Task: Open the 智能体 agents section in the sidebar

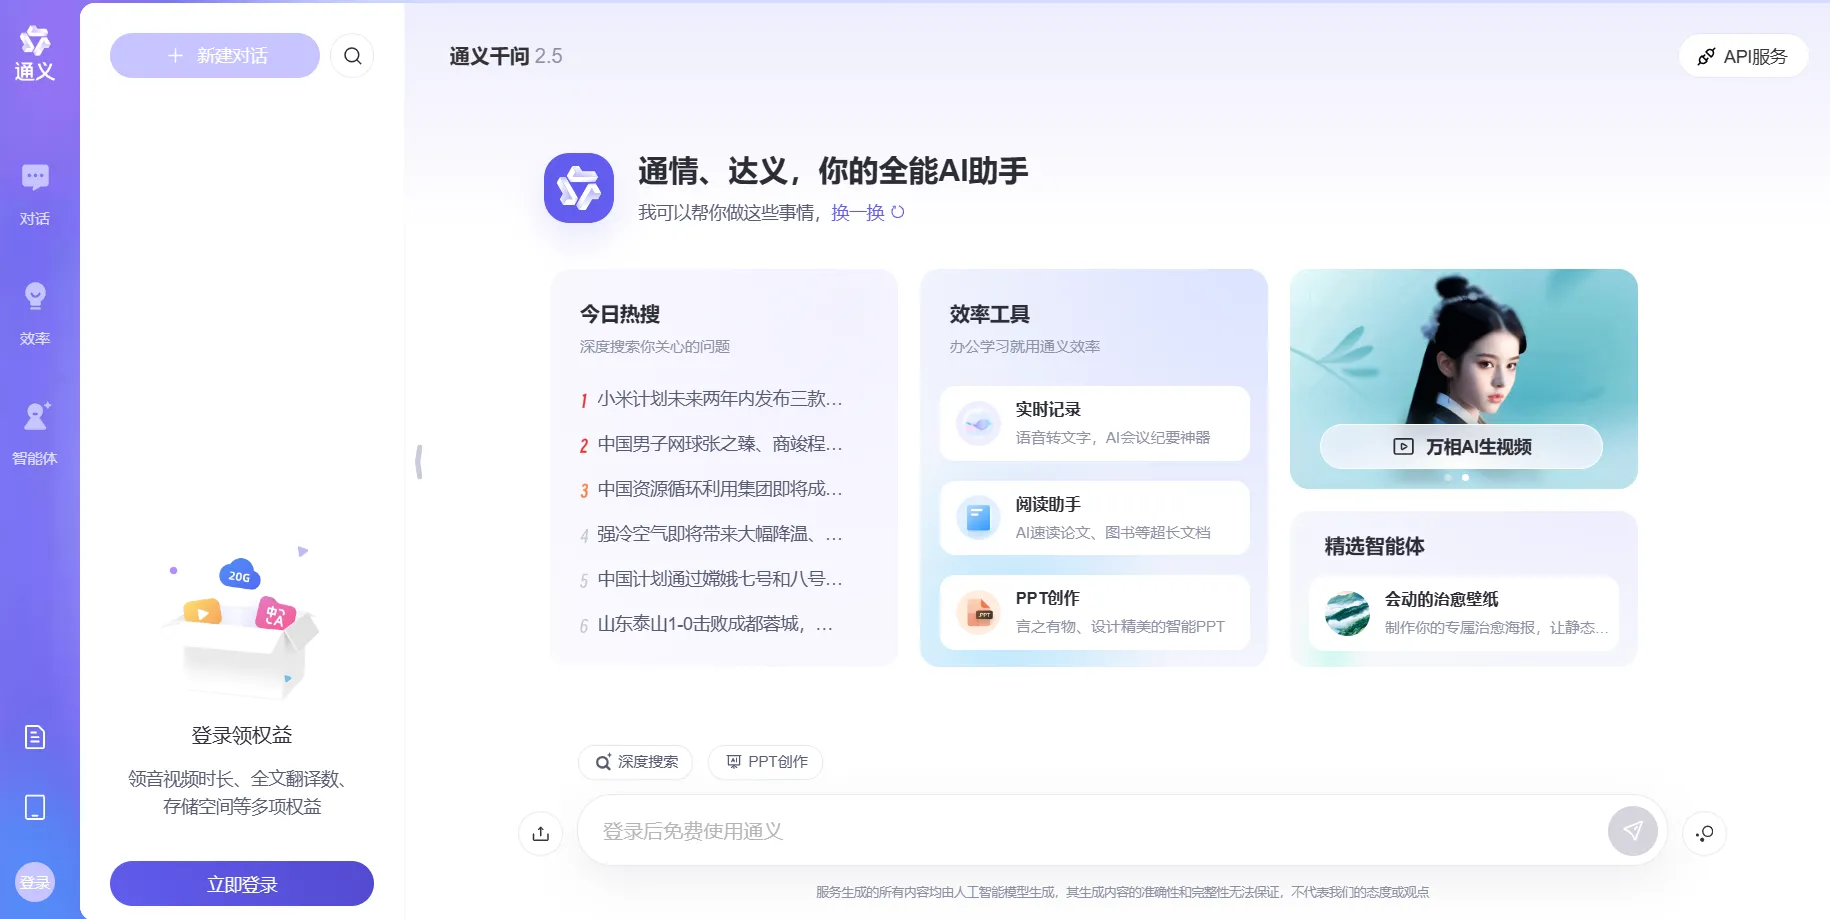Action: pyautogui.click(x=35, y=434)
